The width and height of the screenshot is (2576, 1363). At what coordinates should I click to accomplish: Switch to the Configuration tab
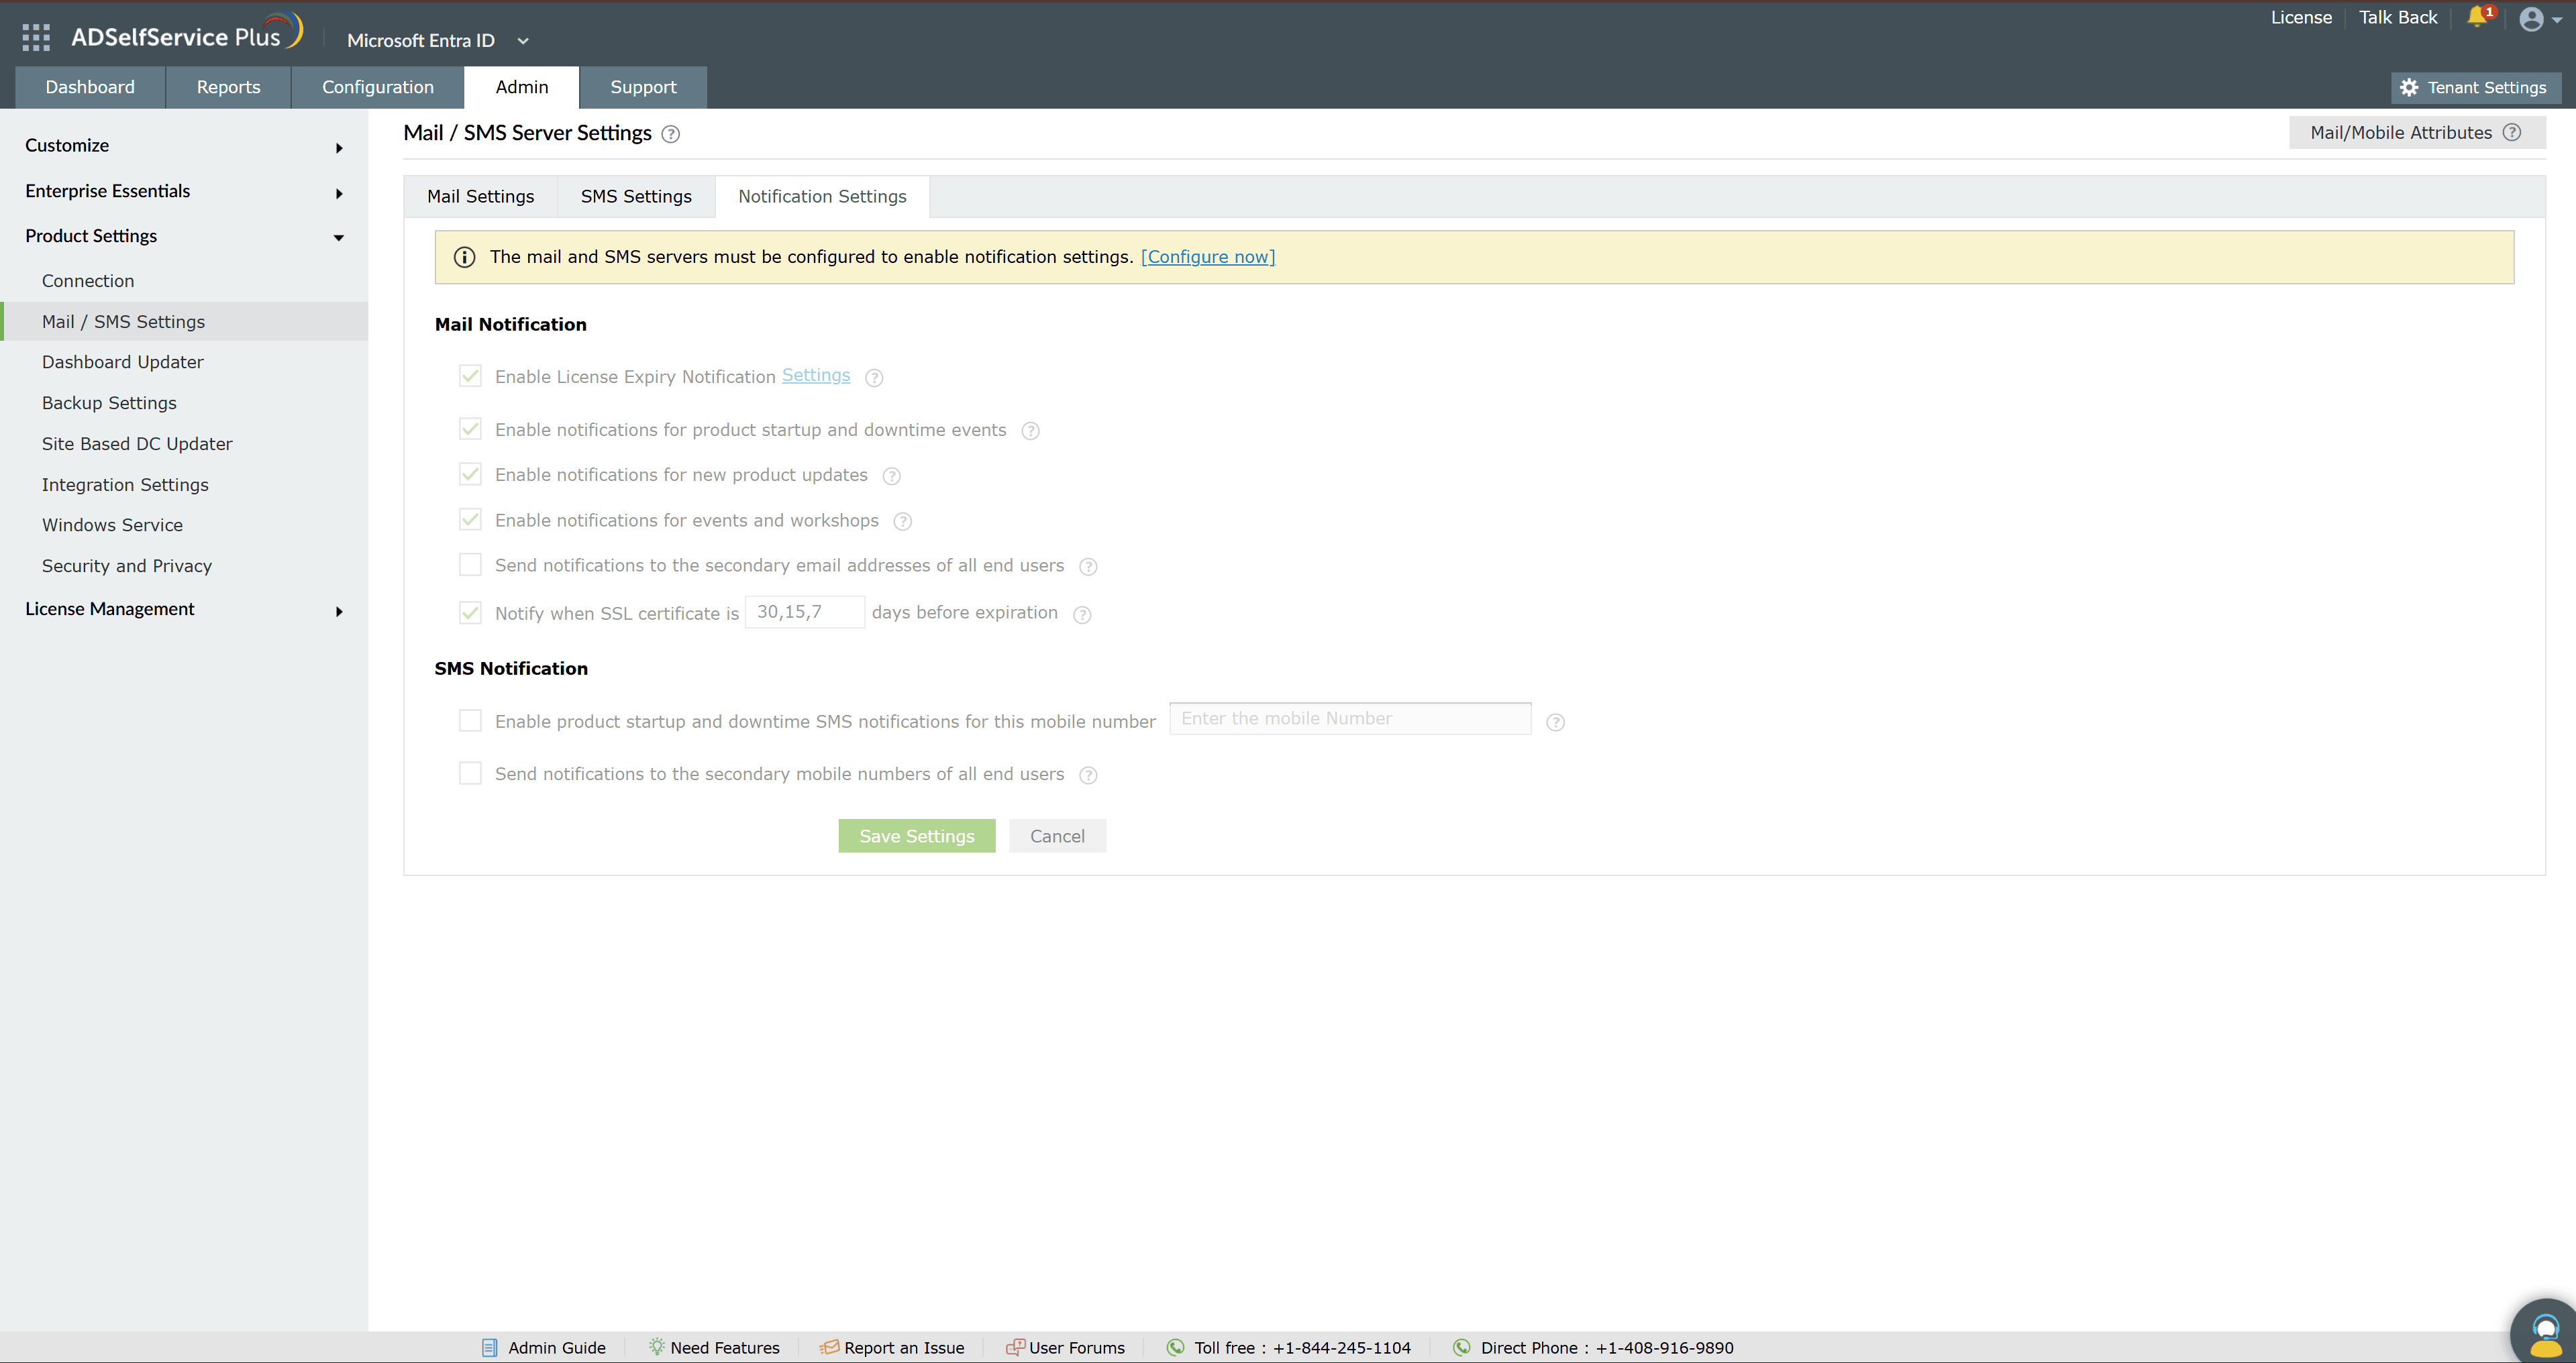click(378, 87)
